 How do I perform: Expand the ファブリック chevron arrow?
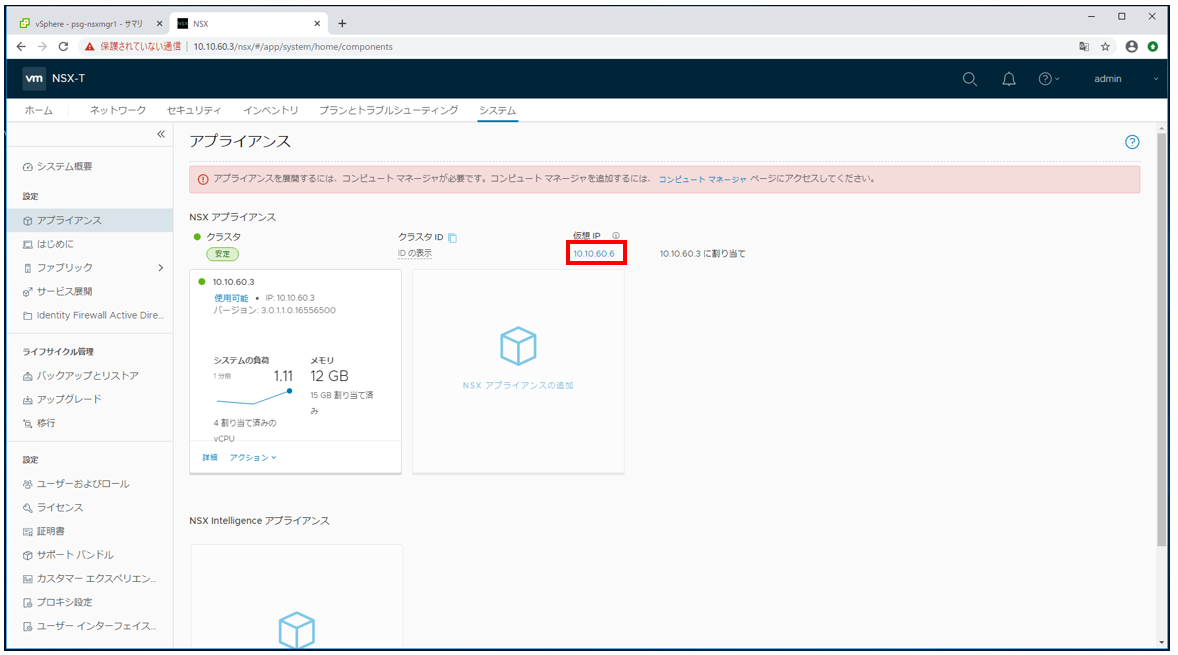pos(161,267)
